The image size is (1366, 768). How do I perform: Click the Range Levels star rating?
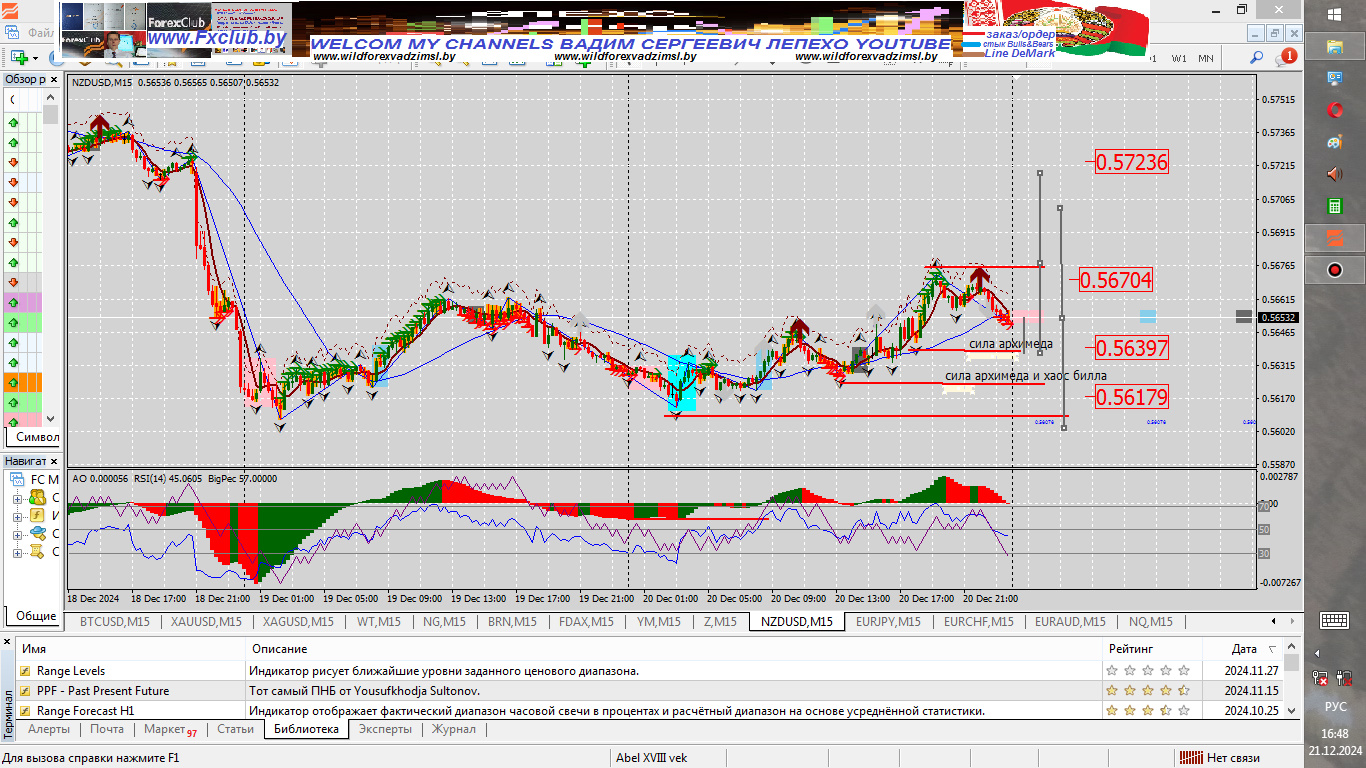pos(1148,671)
